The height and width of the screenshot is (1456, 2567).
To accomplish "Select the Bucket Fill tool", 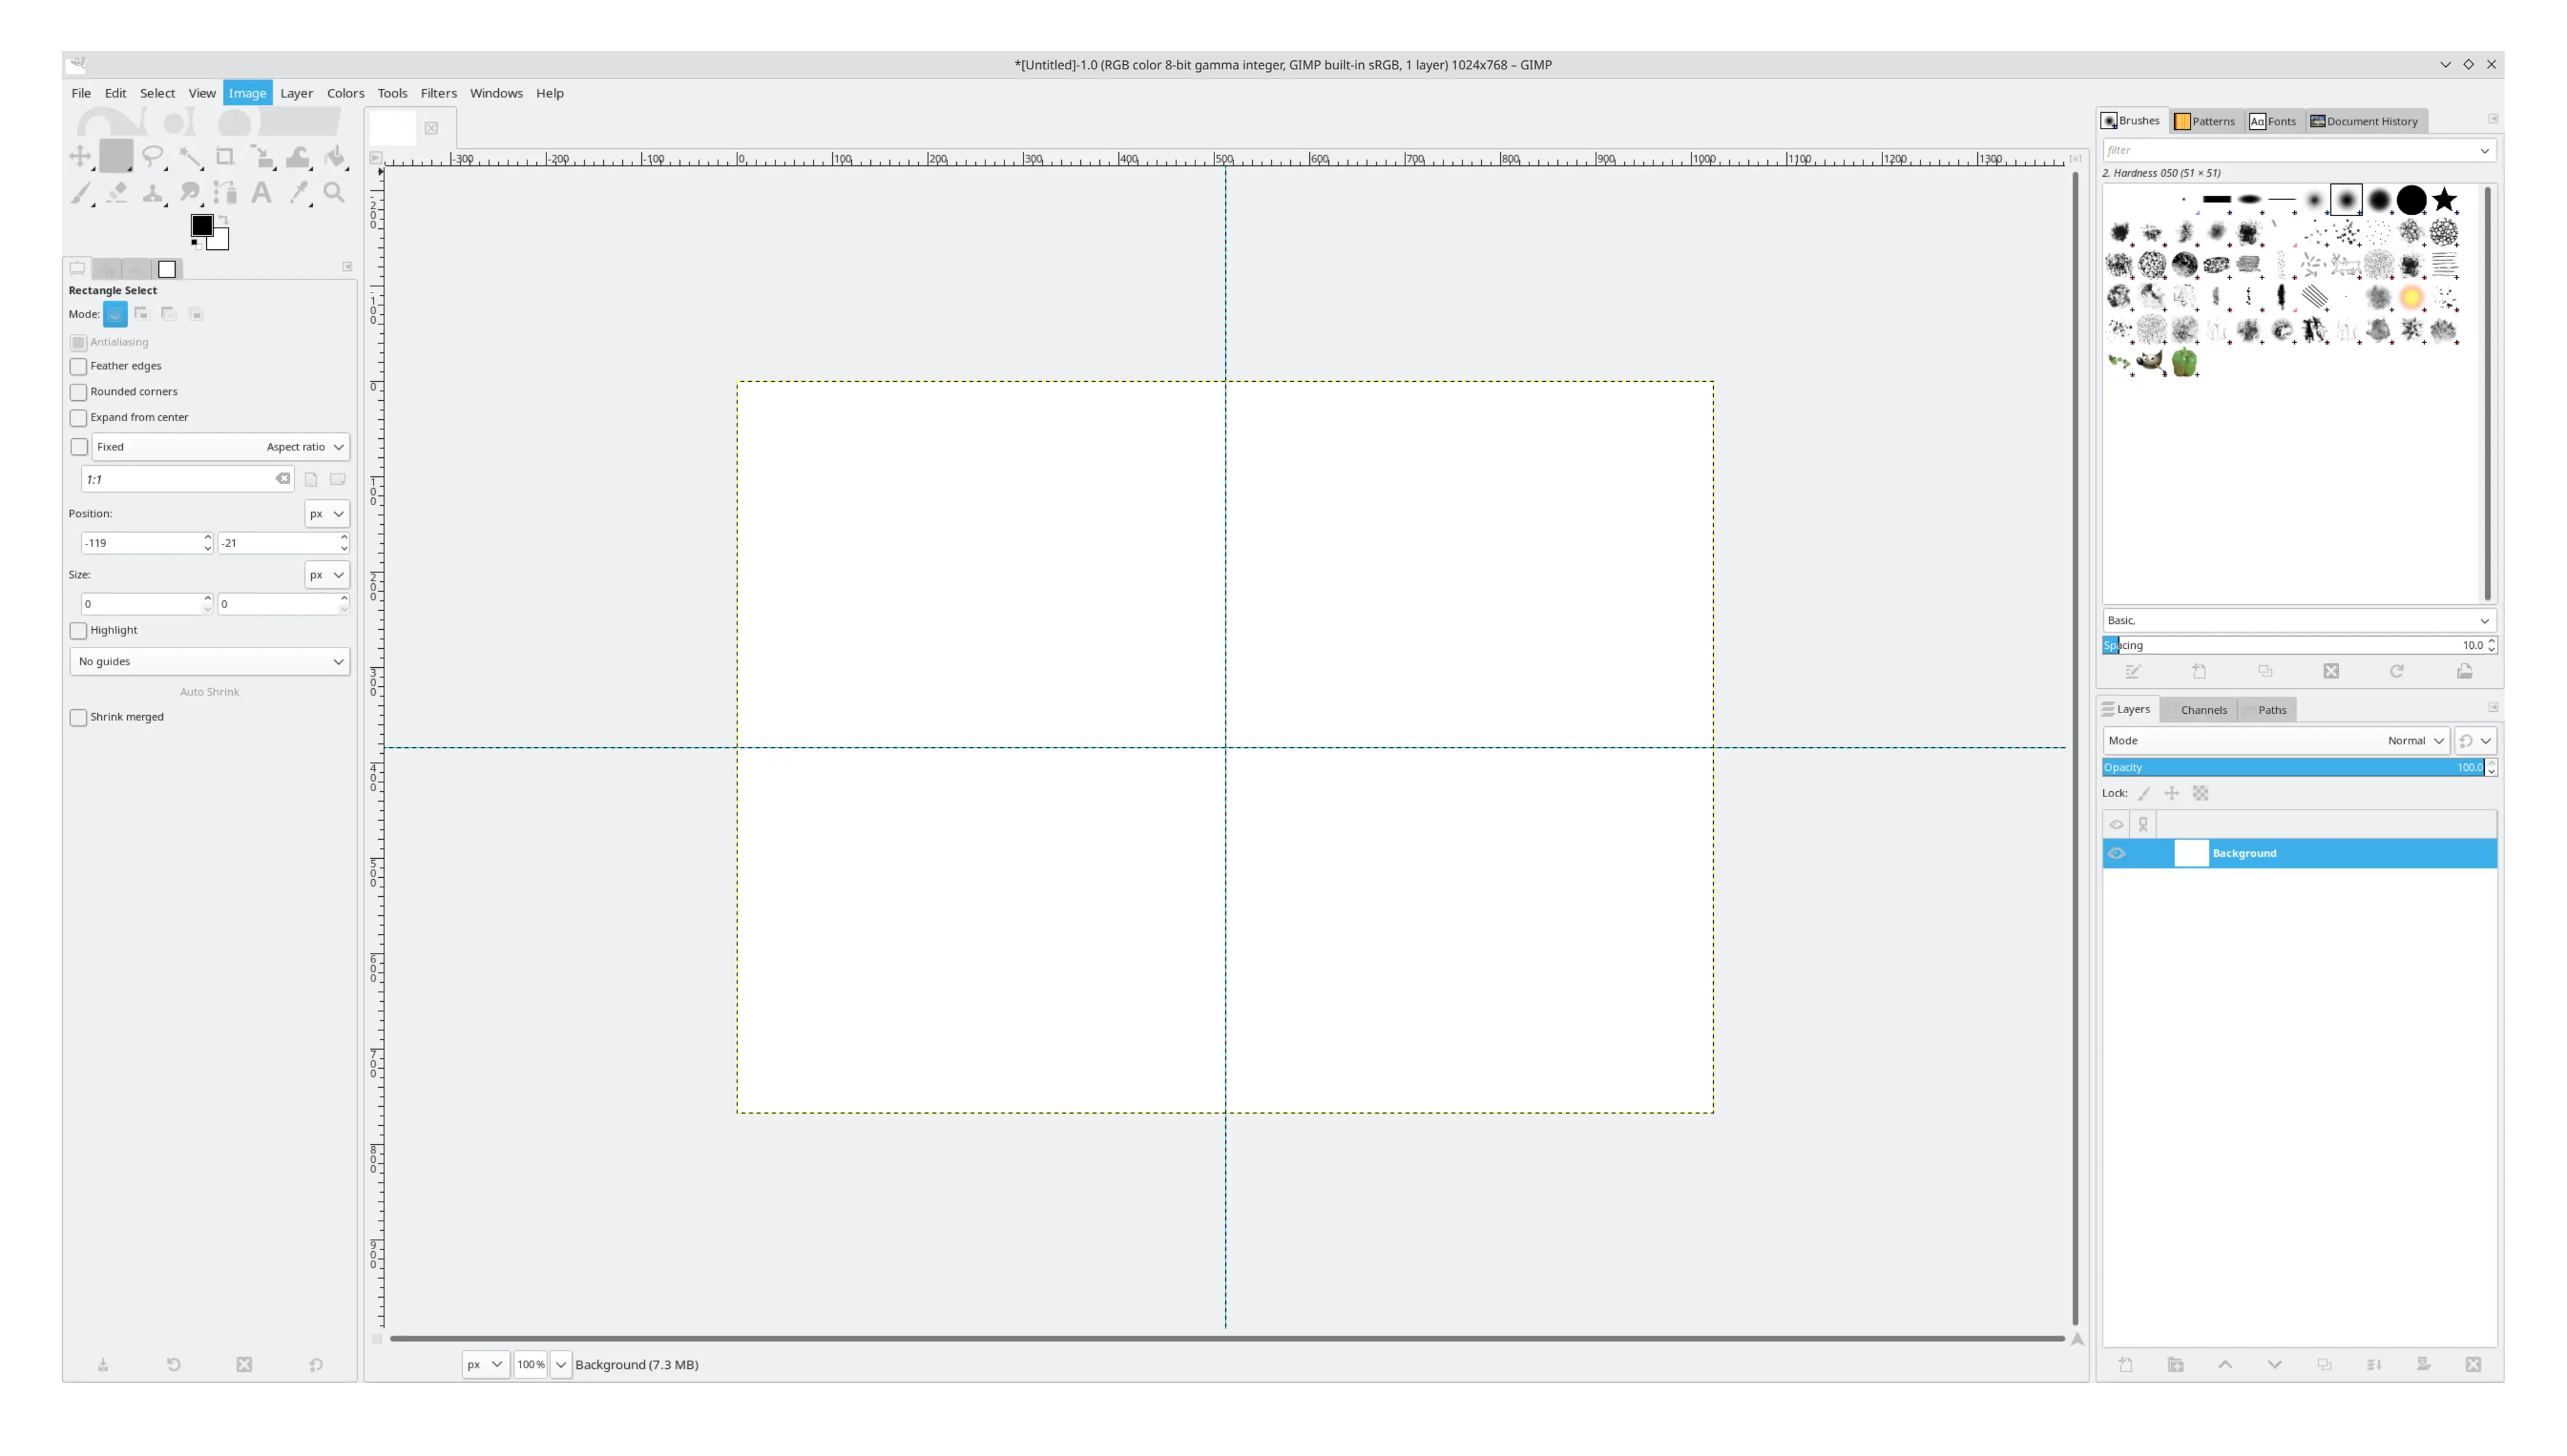I will click(x=335, y=156).
